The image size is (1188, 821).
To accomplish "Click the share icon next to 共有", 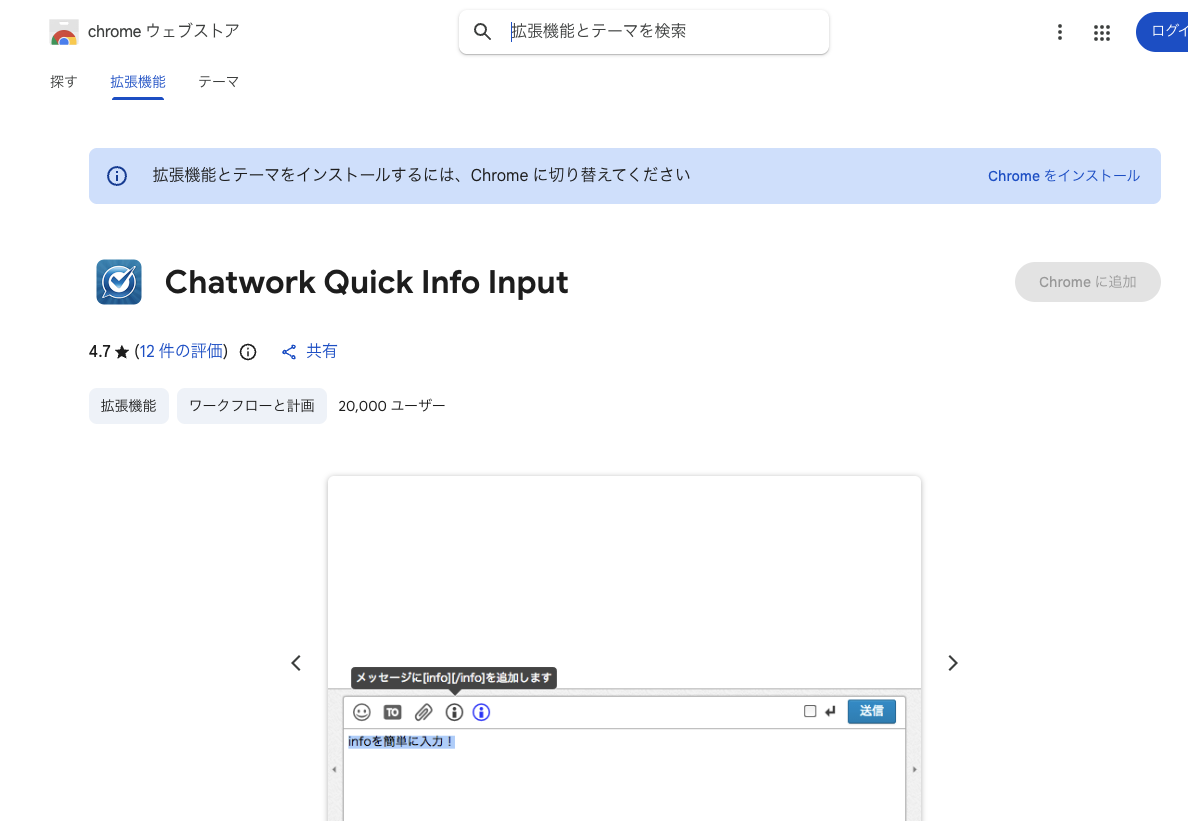I will (289, 351).
